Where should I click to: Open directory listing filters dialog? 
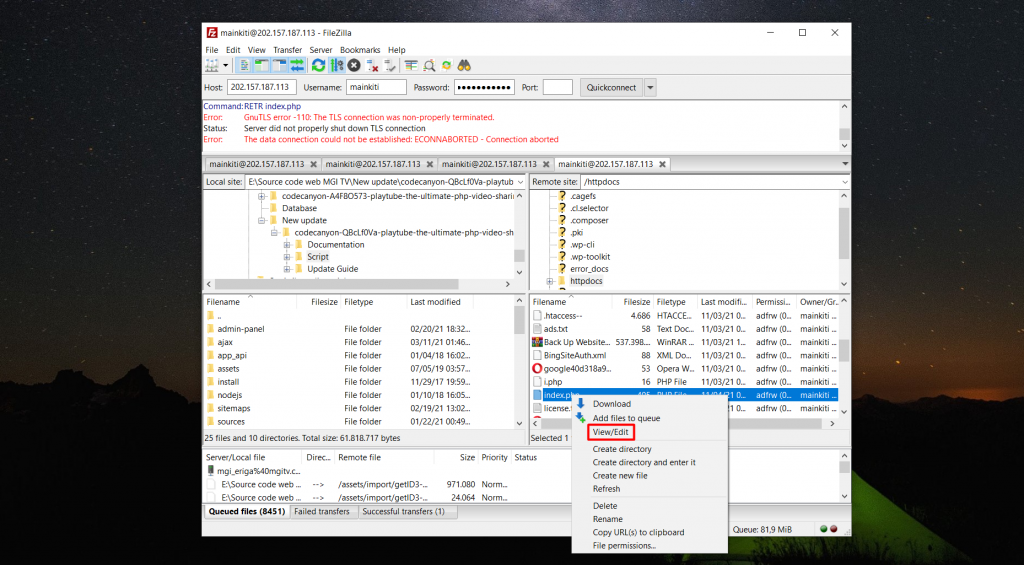(x=411, y=65)
